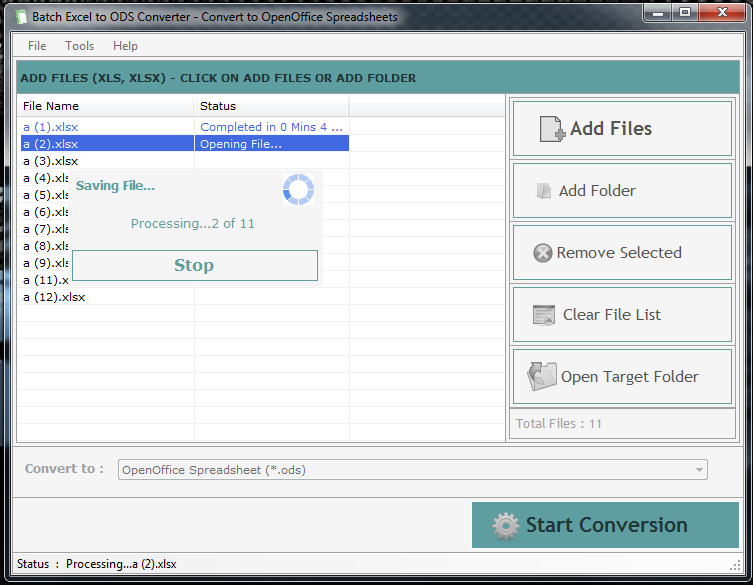Click the Add Files button label
Screen dimensions: 753x585
click(611, 128)
